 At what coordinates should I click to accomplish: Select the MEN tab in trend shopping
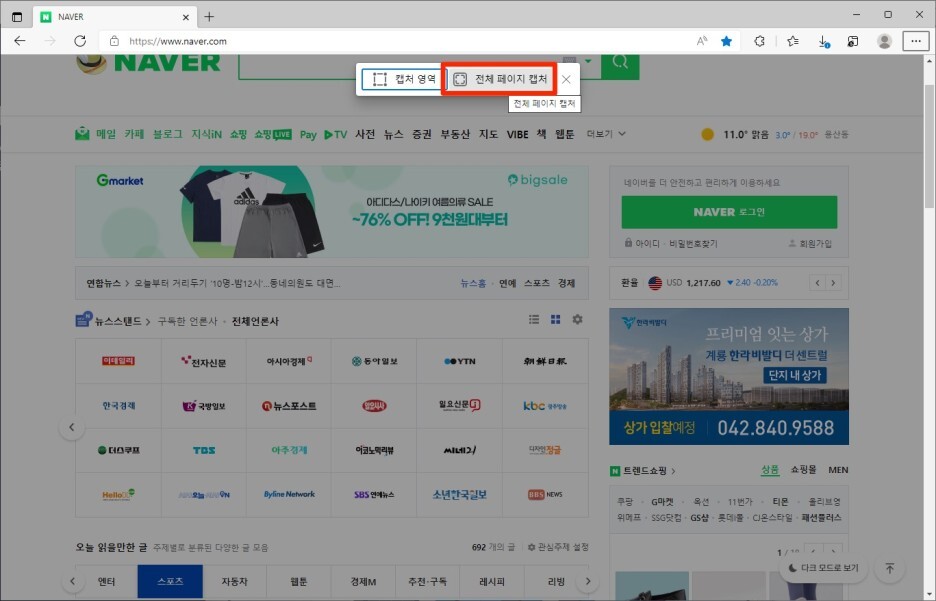tap(838, 470)
